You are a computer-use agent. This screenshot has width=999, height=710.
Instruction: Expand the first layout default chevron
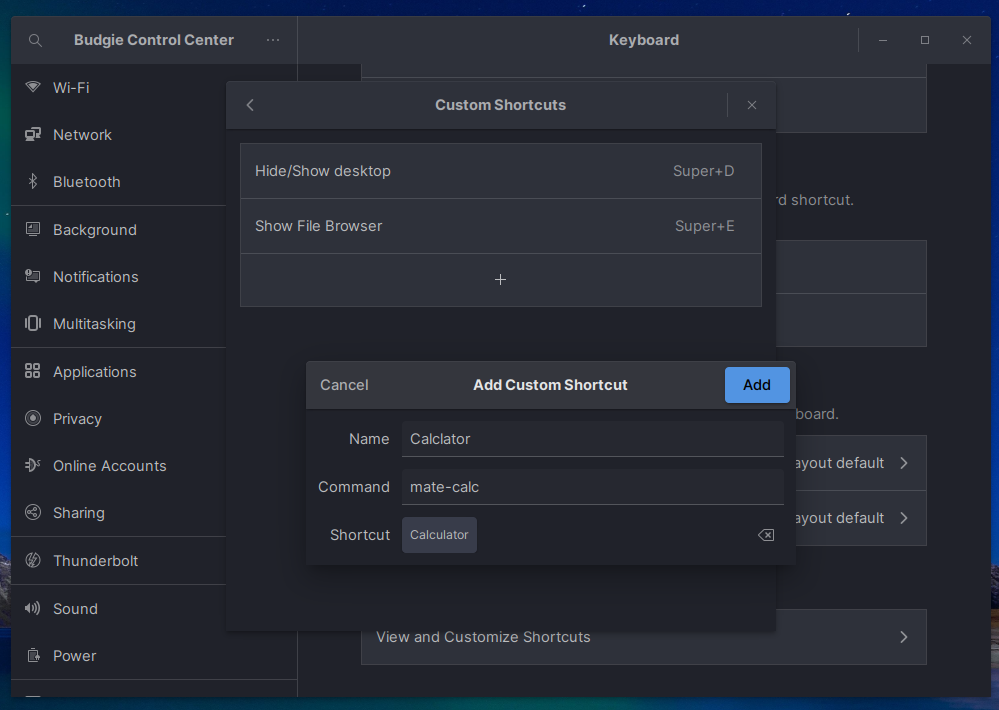pyautogui.click(x=904, y=463)
